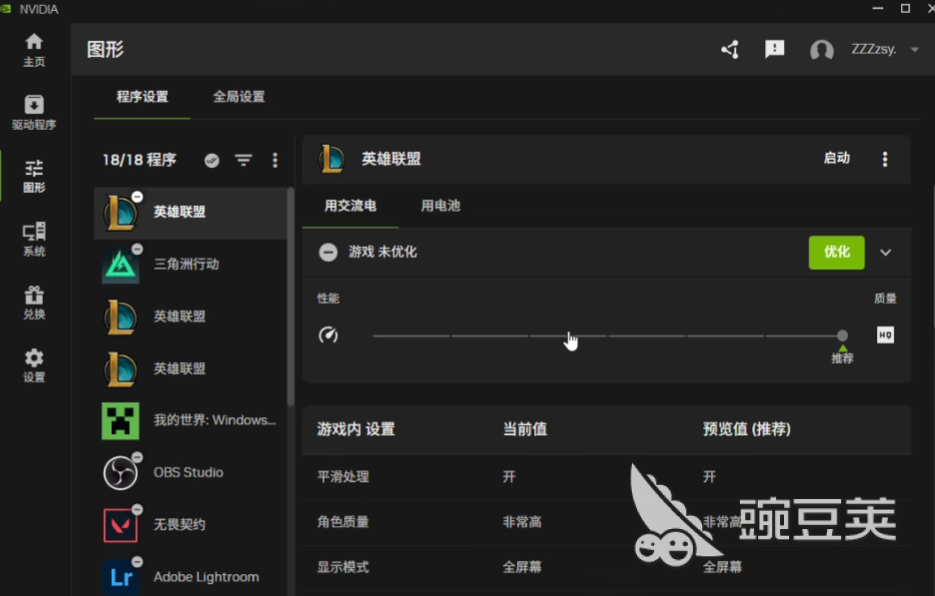935x596 pixels.
Task: Click the 英雄联盟 header game icon
Action: tap(332, 159)
